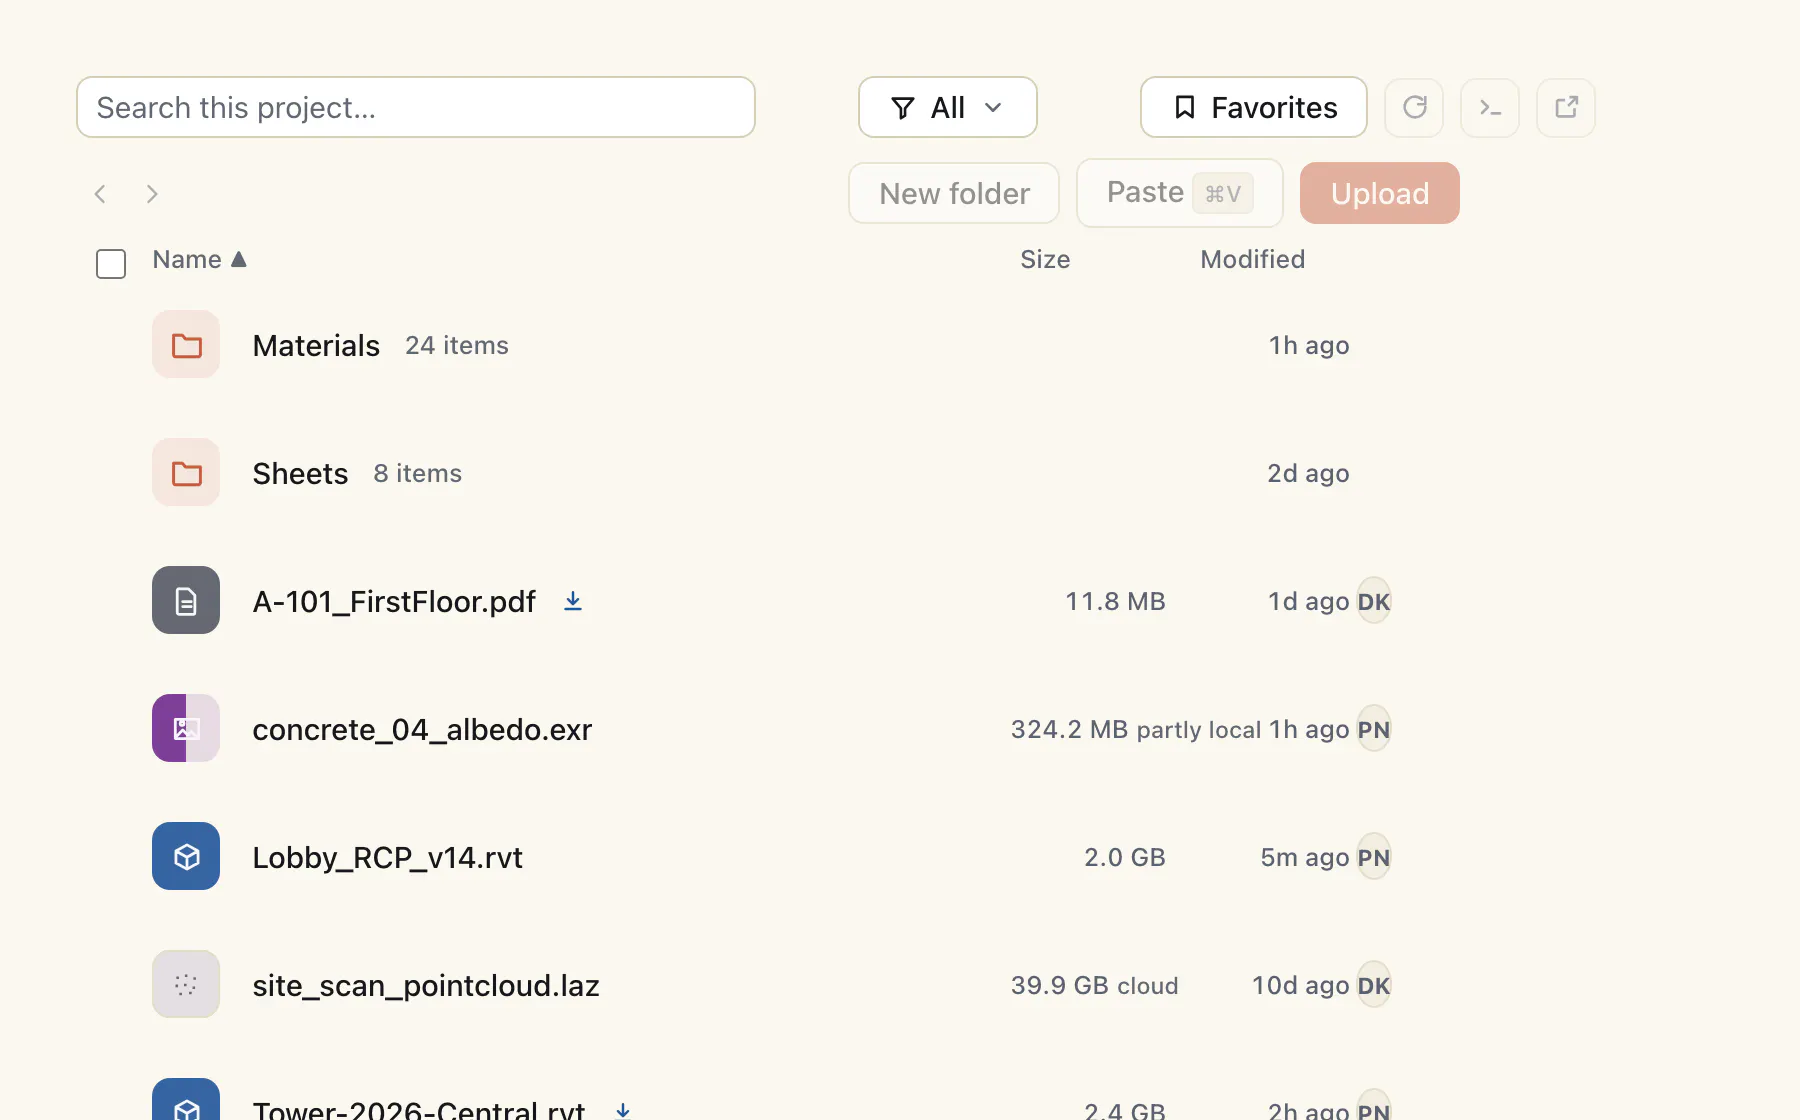Click the refresh icon button
1800x1120 pixels.
coord(1414,107)
